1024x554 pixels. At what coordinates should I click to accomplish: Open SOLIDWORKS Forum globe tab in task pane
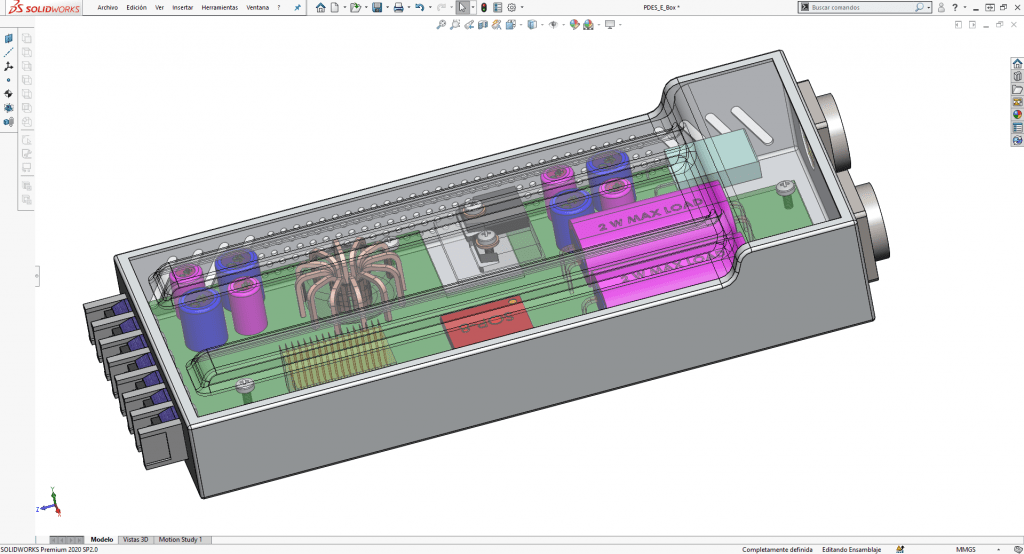coord(1017,140)
